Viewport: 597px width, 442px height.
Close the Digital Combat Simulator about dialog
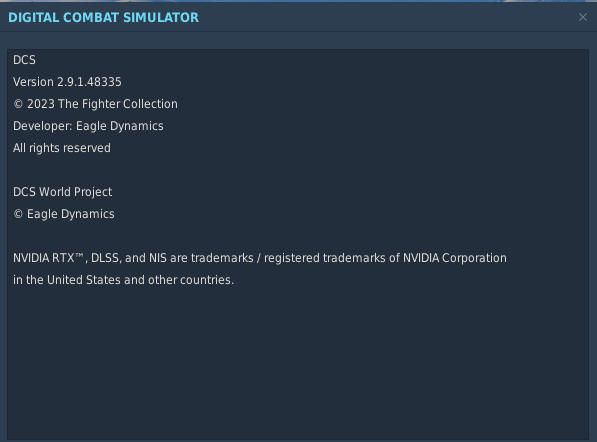point(583,17)
